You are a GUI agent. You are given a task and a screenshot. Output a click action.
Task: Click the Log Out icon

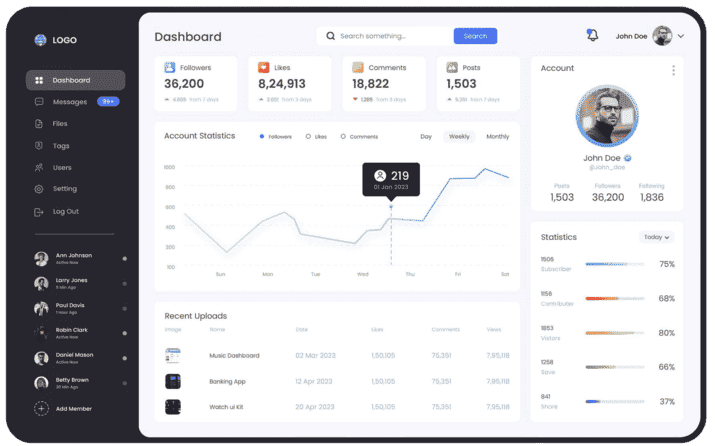(39, 211)
